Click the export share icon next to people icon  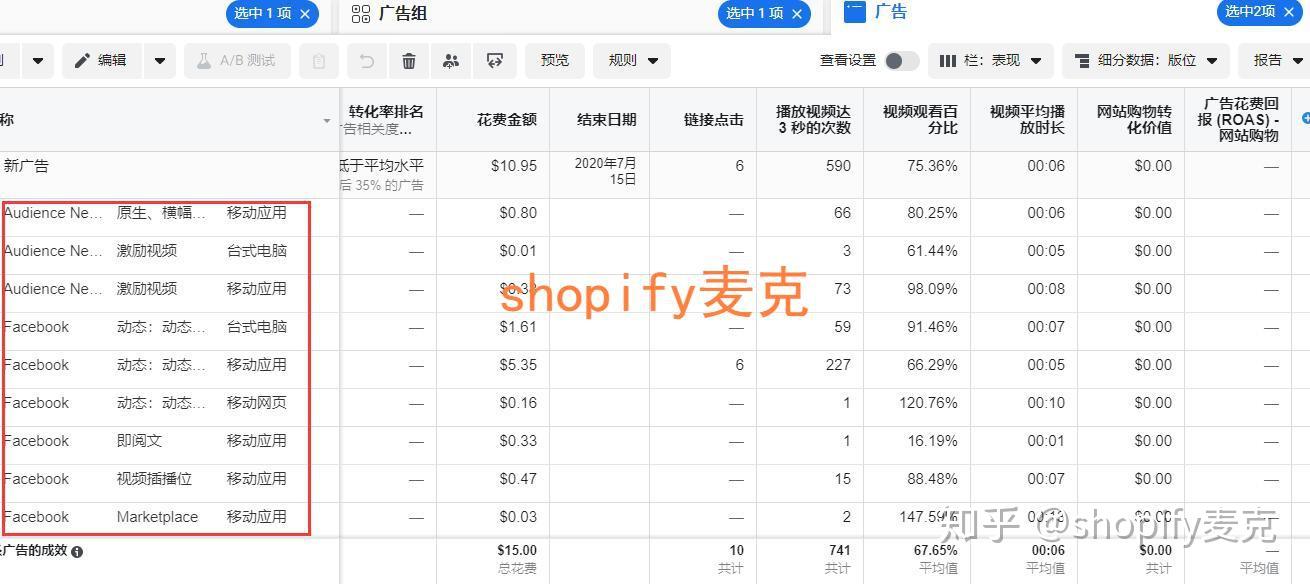[494, 61]
